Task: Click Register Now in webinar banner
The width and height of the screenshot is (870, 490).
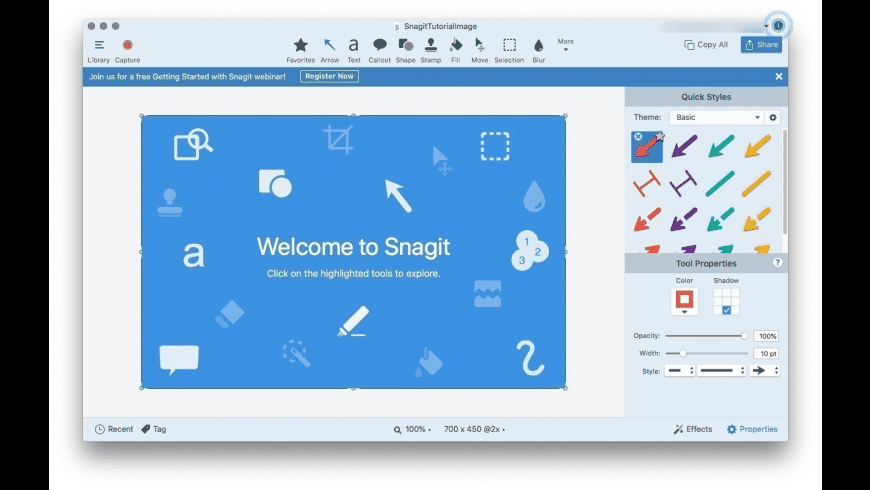Action: click(330, 76)
